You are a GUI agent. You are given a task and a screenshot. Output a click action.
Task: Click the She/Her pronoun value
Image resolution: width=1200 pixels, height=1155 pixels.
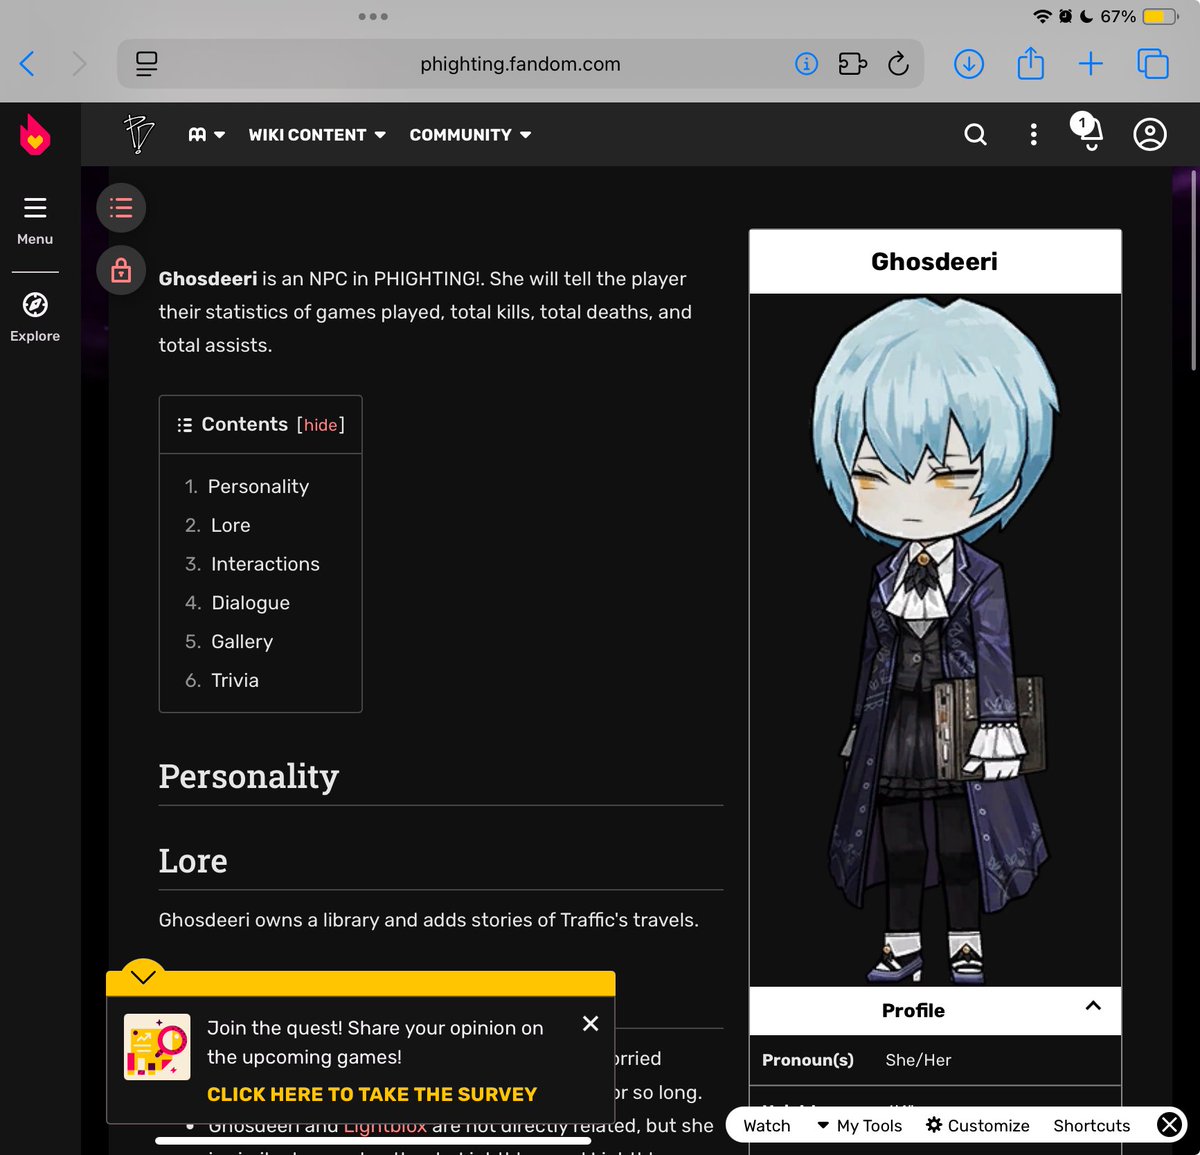918,1060
